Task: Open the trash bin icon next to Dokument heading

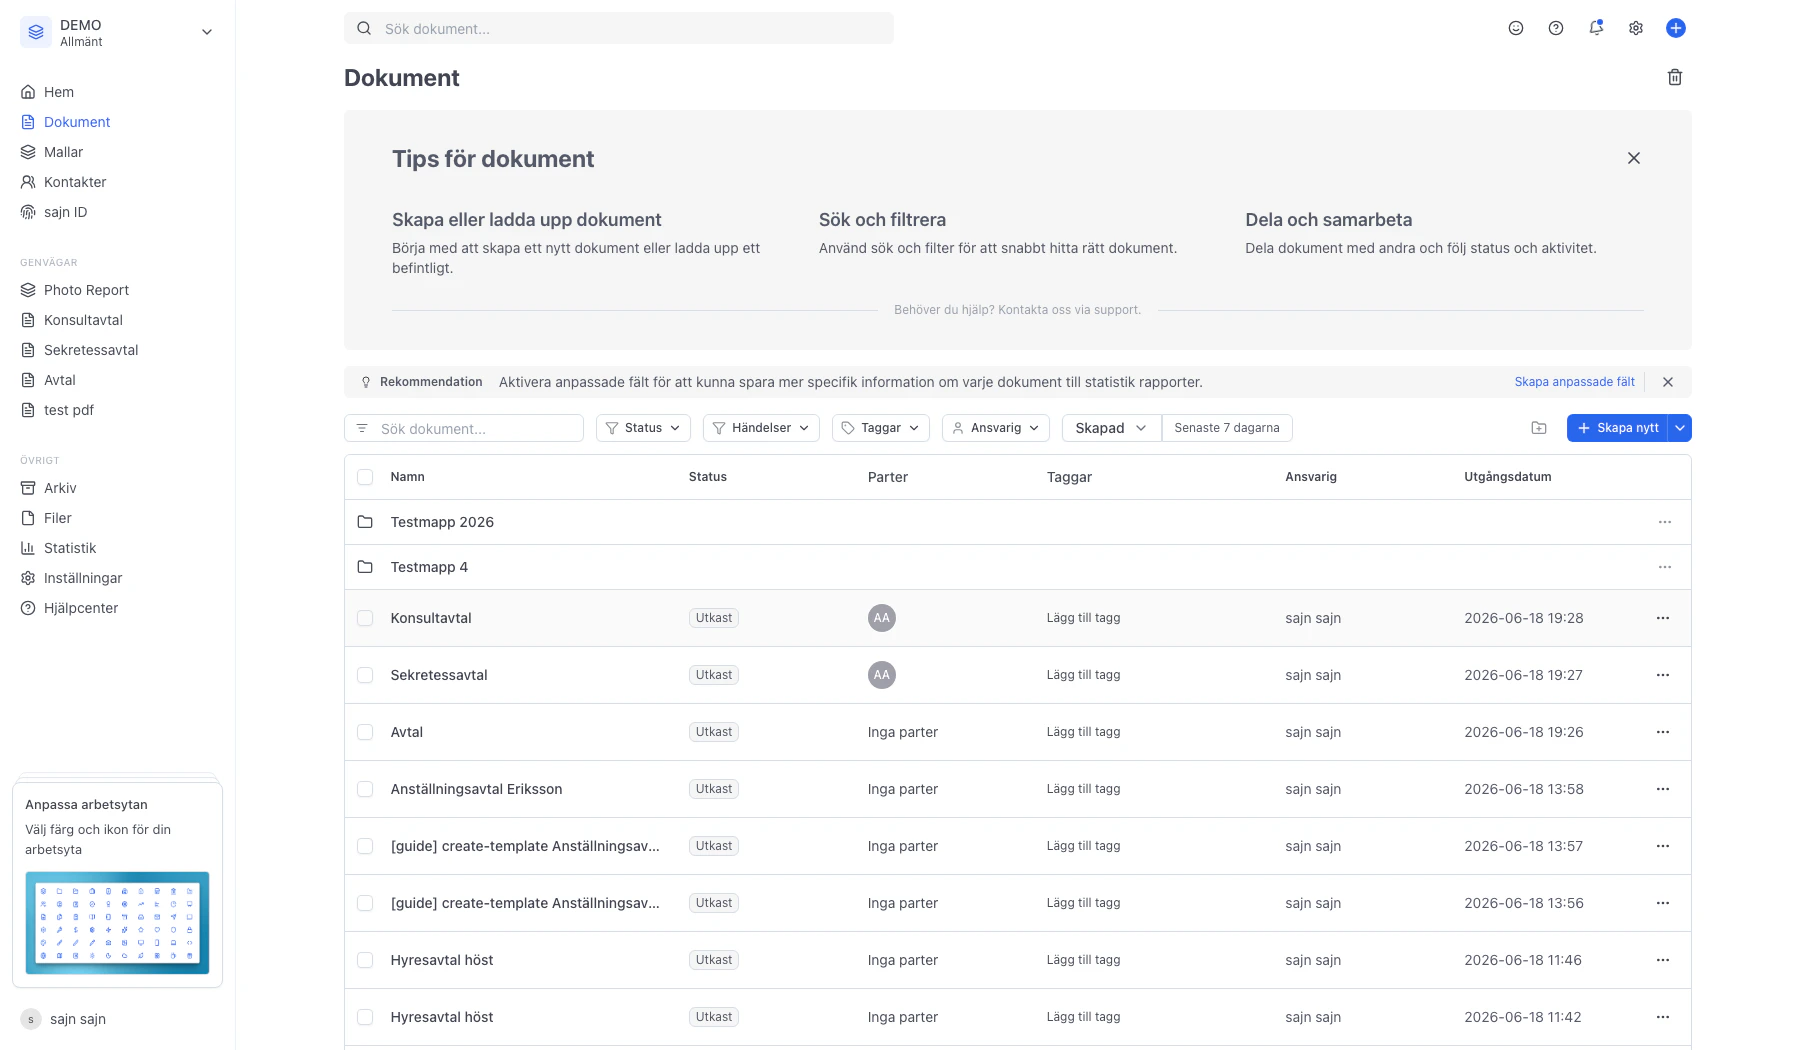Action: tap(1675, 77)
